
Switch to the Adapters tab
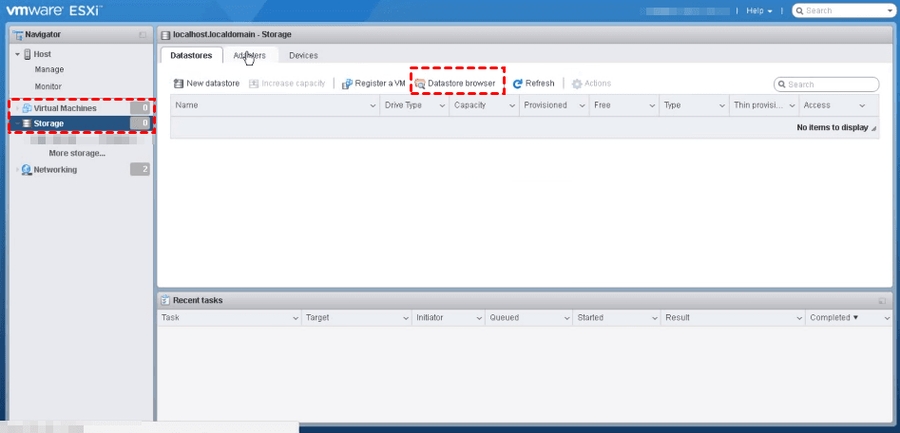tap(249, 55)
